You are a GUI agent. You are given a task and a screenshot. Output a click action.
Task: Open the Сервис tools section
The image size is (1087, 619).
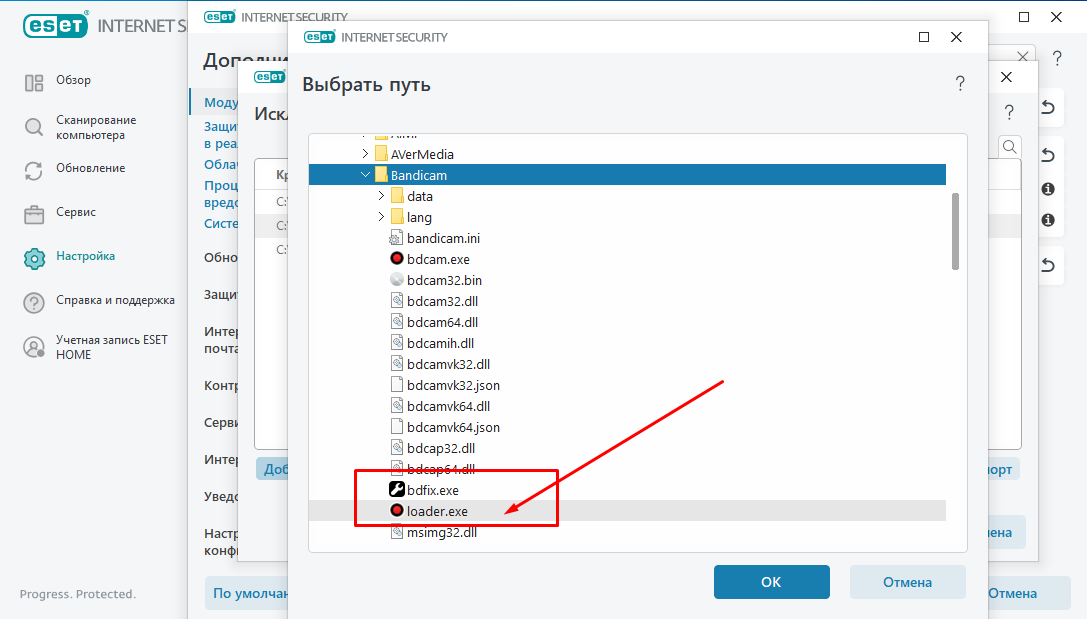(x=76, y=212)
